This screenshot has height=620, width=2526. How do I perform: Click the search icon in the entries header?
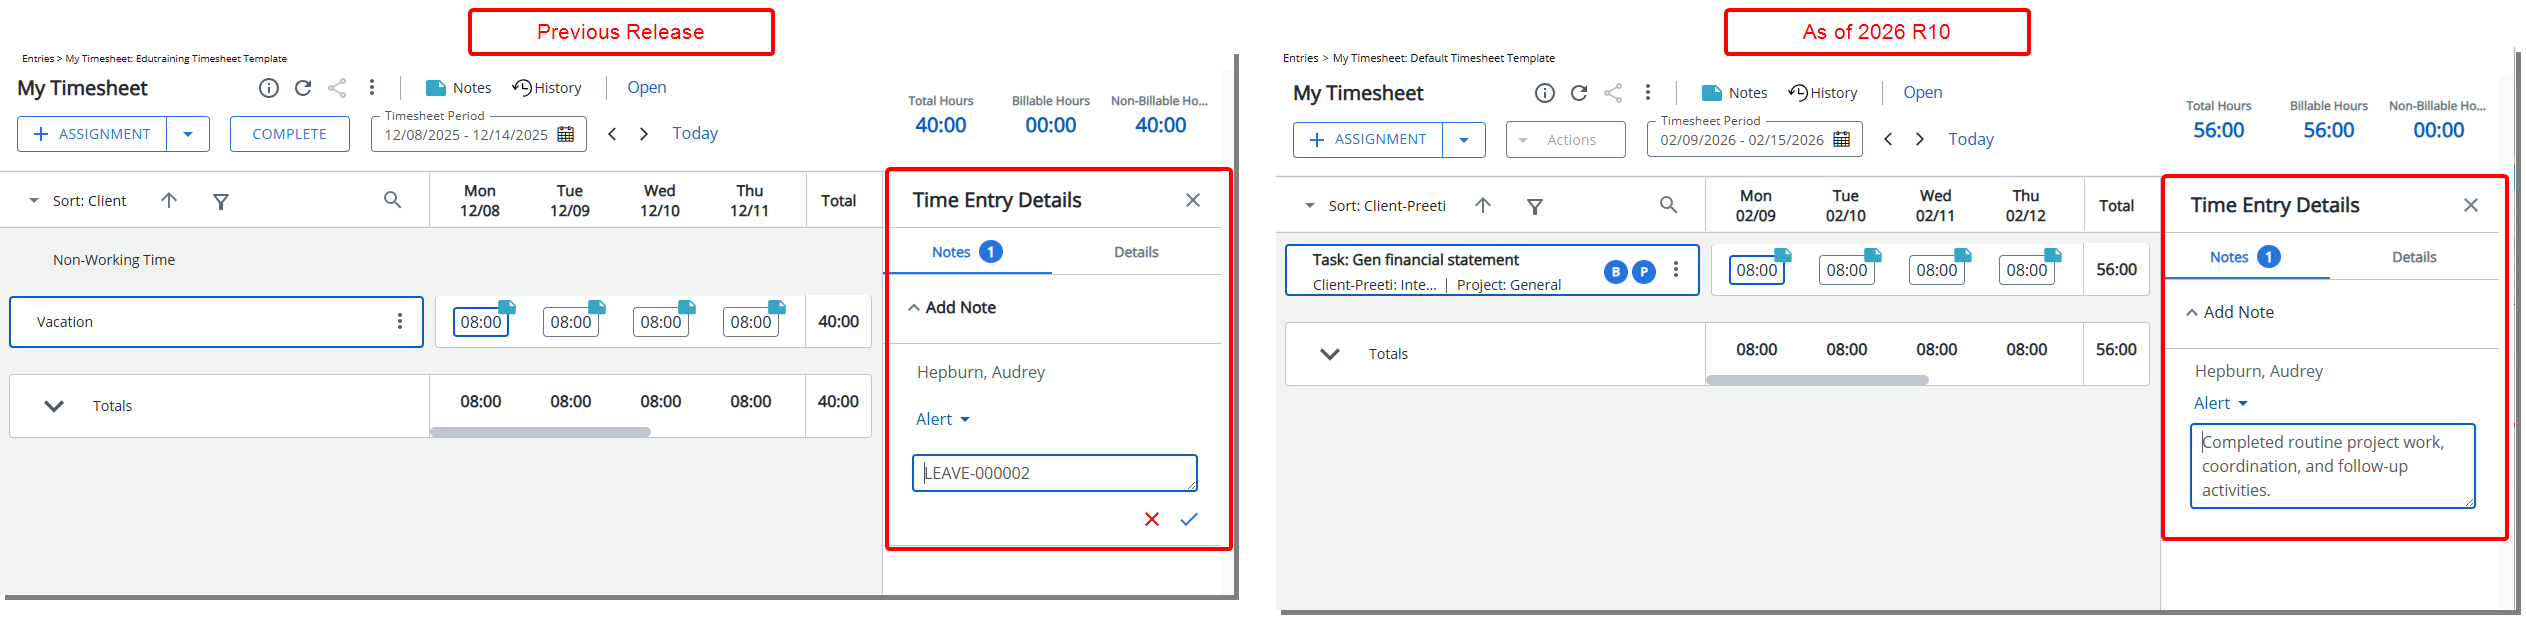391,200
